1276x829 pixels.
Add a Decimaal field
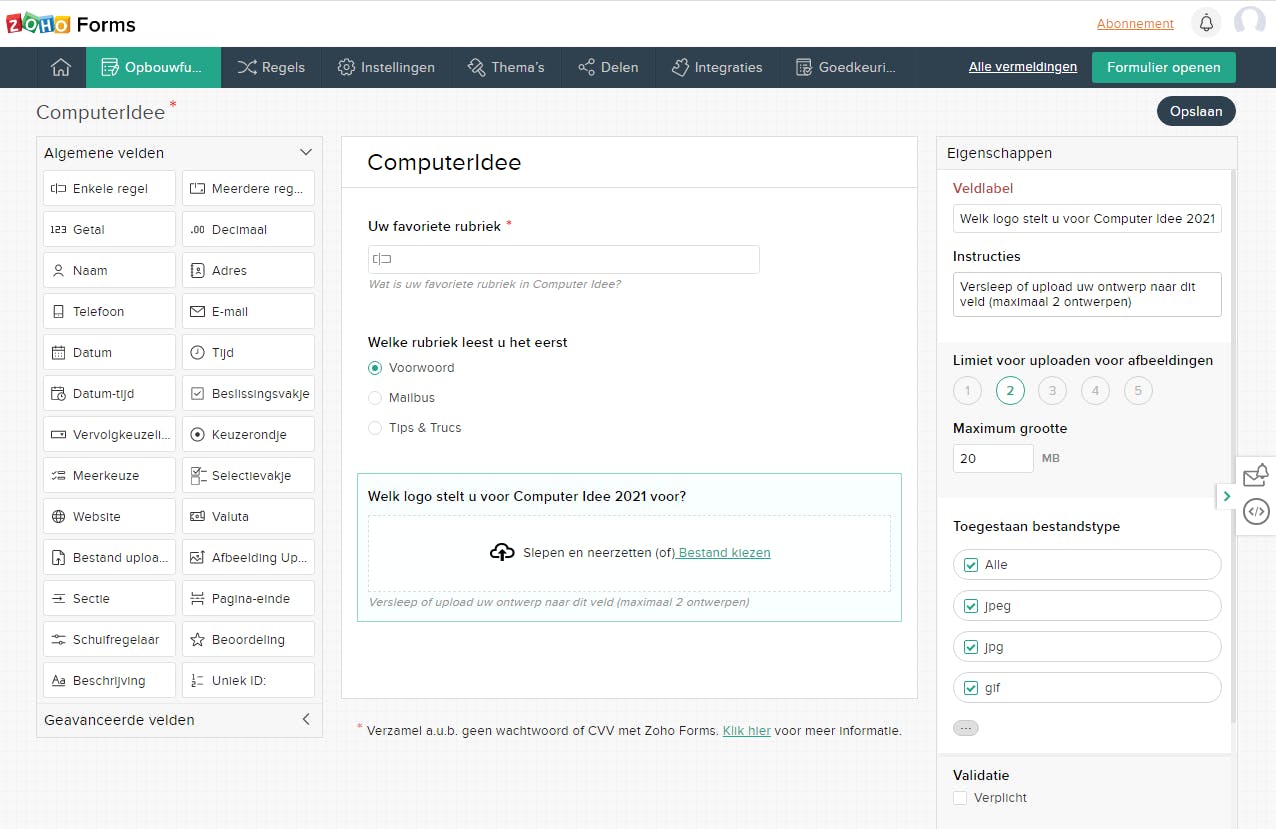249,229
